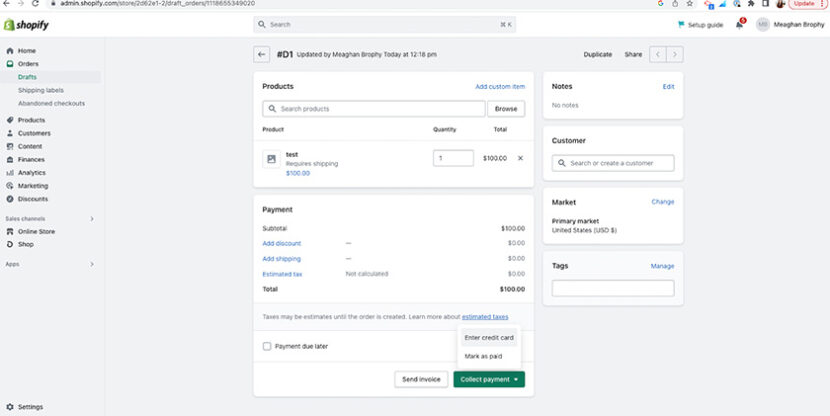The width and height of the screenshot is (830, 416).
Task: Click the Browse products button
Action: click(506, 109)
